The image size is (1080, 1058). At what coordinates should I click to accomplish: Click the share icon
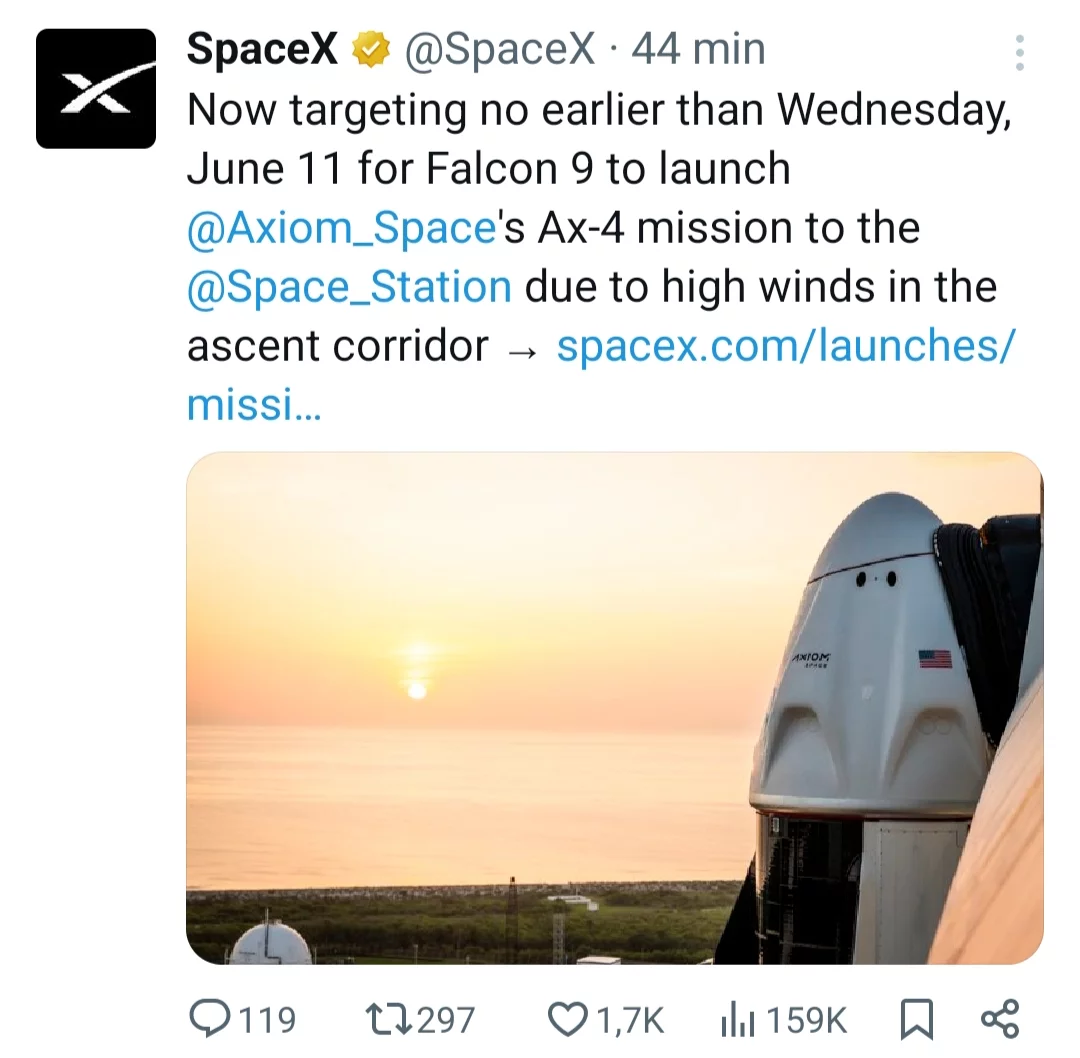click(1000, 1018)
